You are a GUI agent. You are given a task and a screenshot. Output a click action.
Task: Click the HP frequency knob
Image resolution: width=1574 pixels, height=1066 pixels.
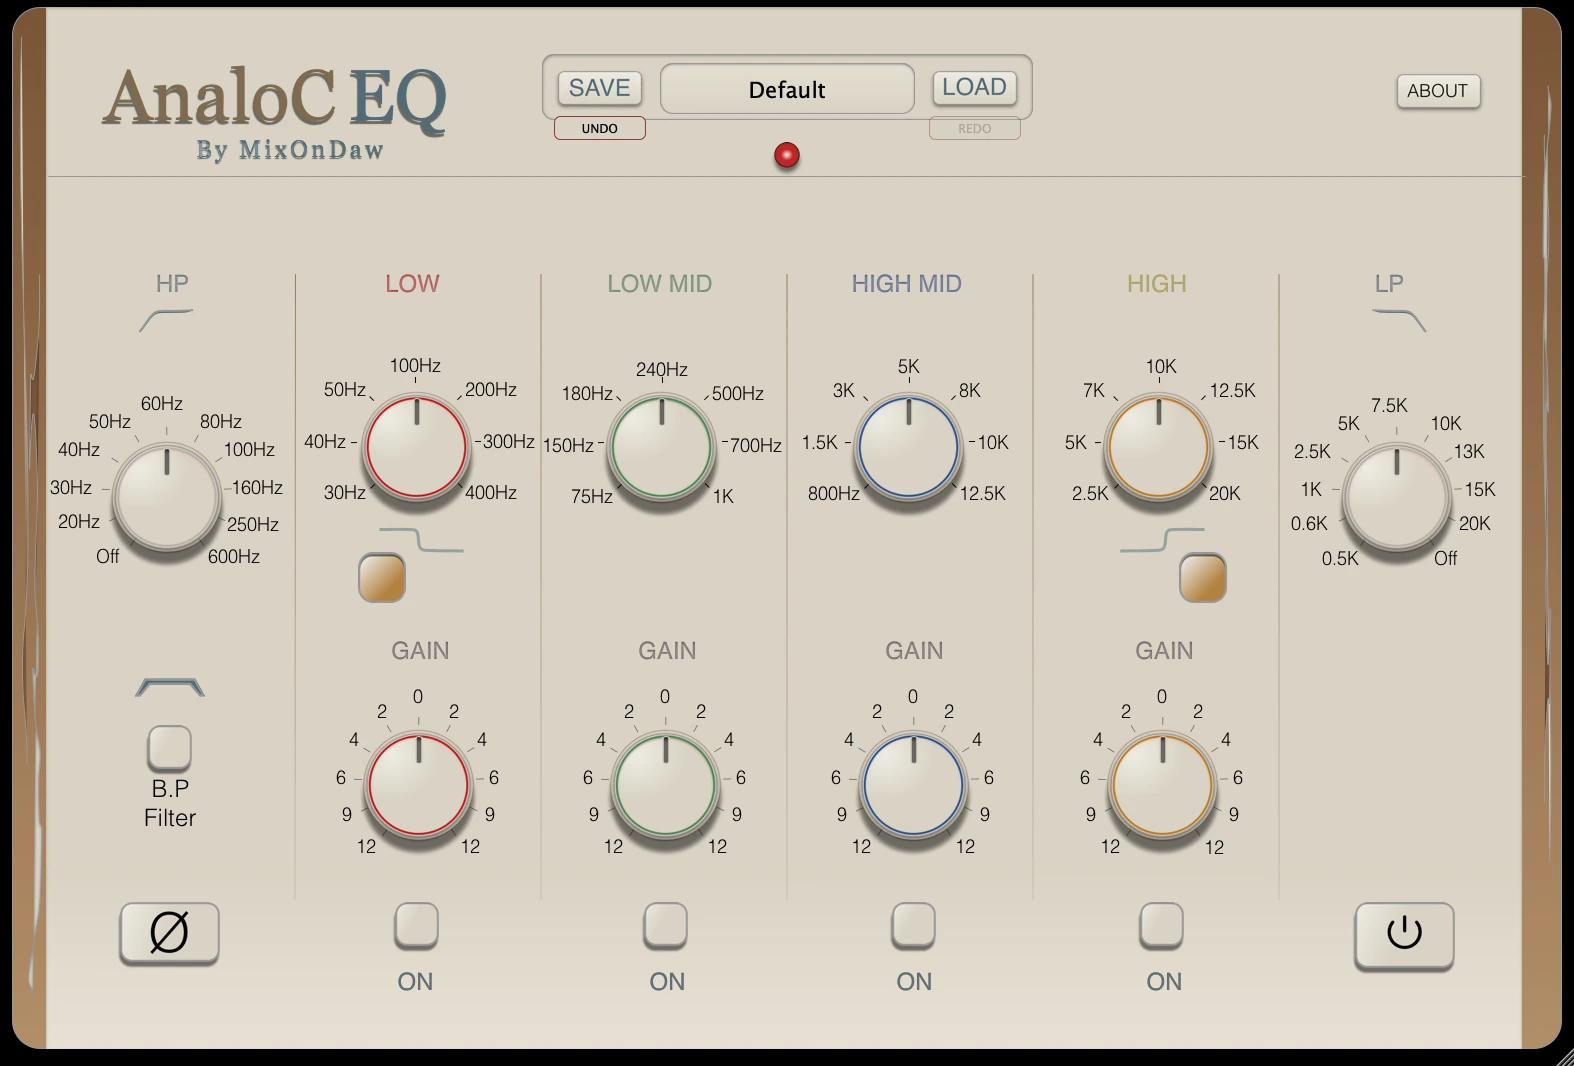coord(167,496)
